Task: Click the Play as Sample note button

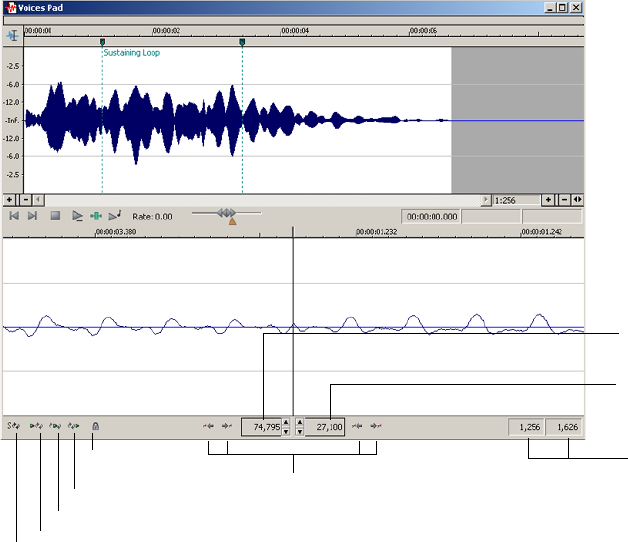Action: coord(115,216)
